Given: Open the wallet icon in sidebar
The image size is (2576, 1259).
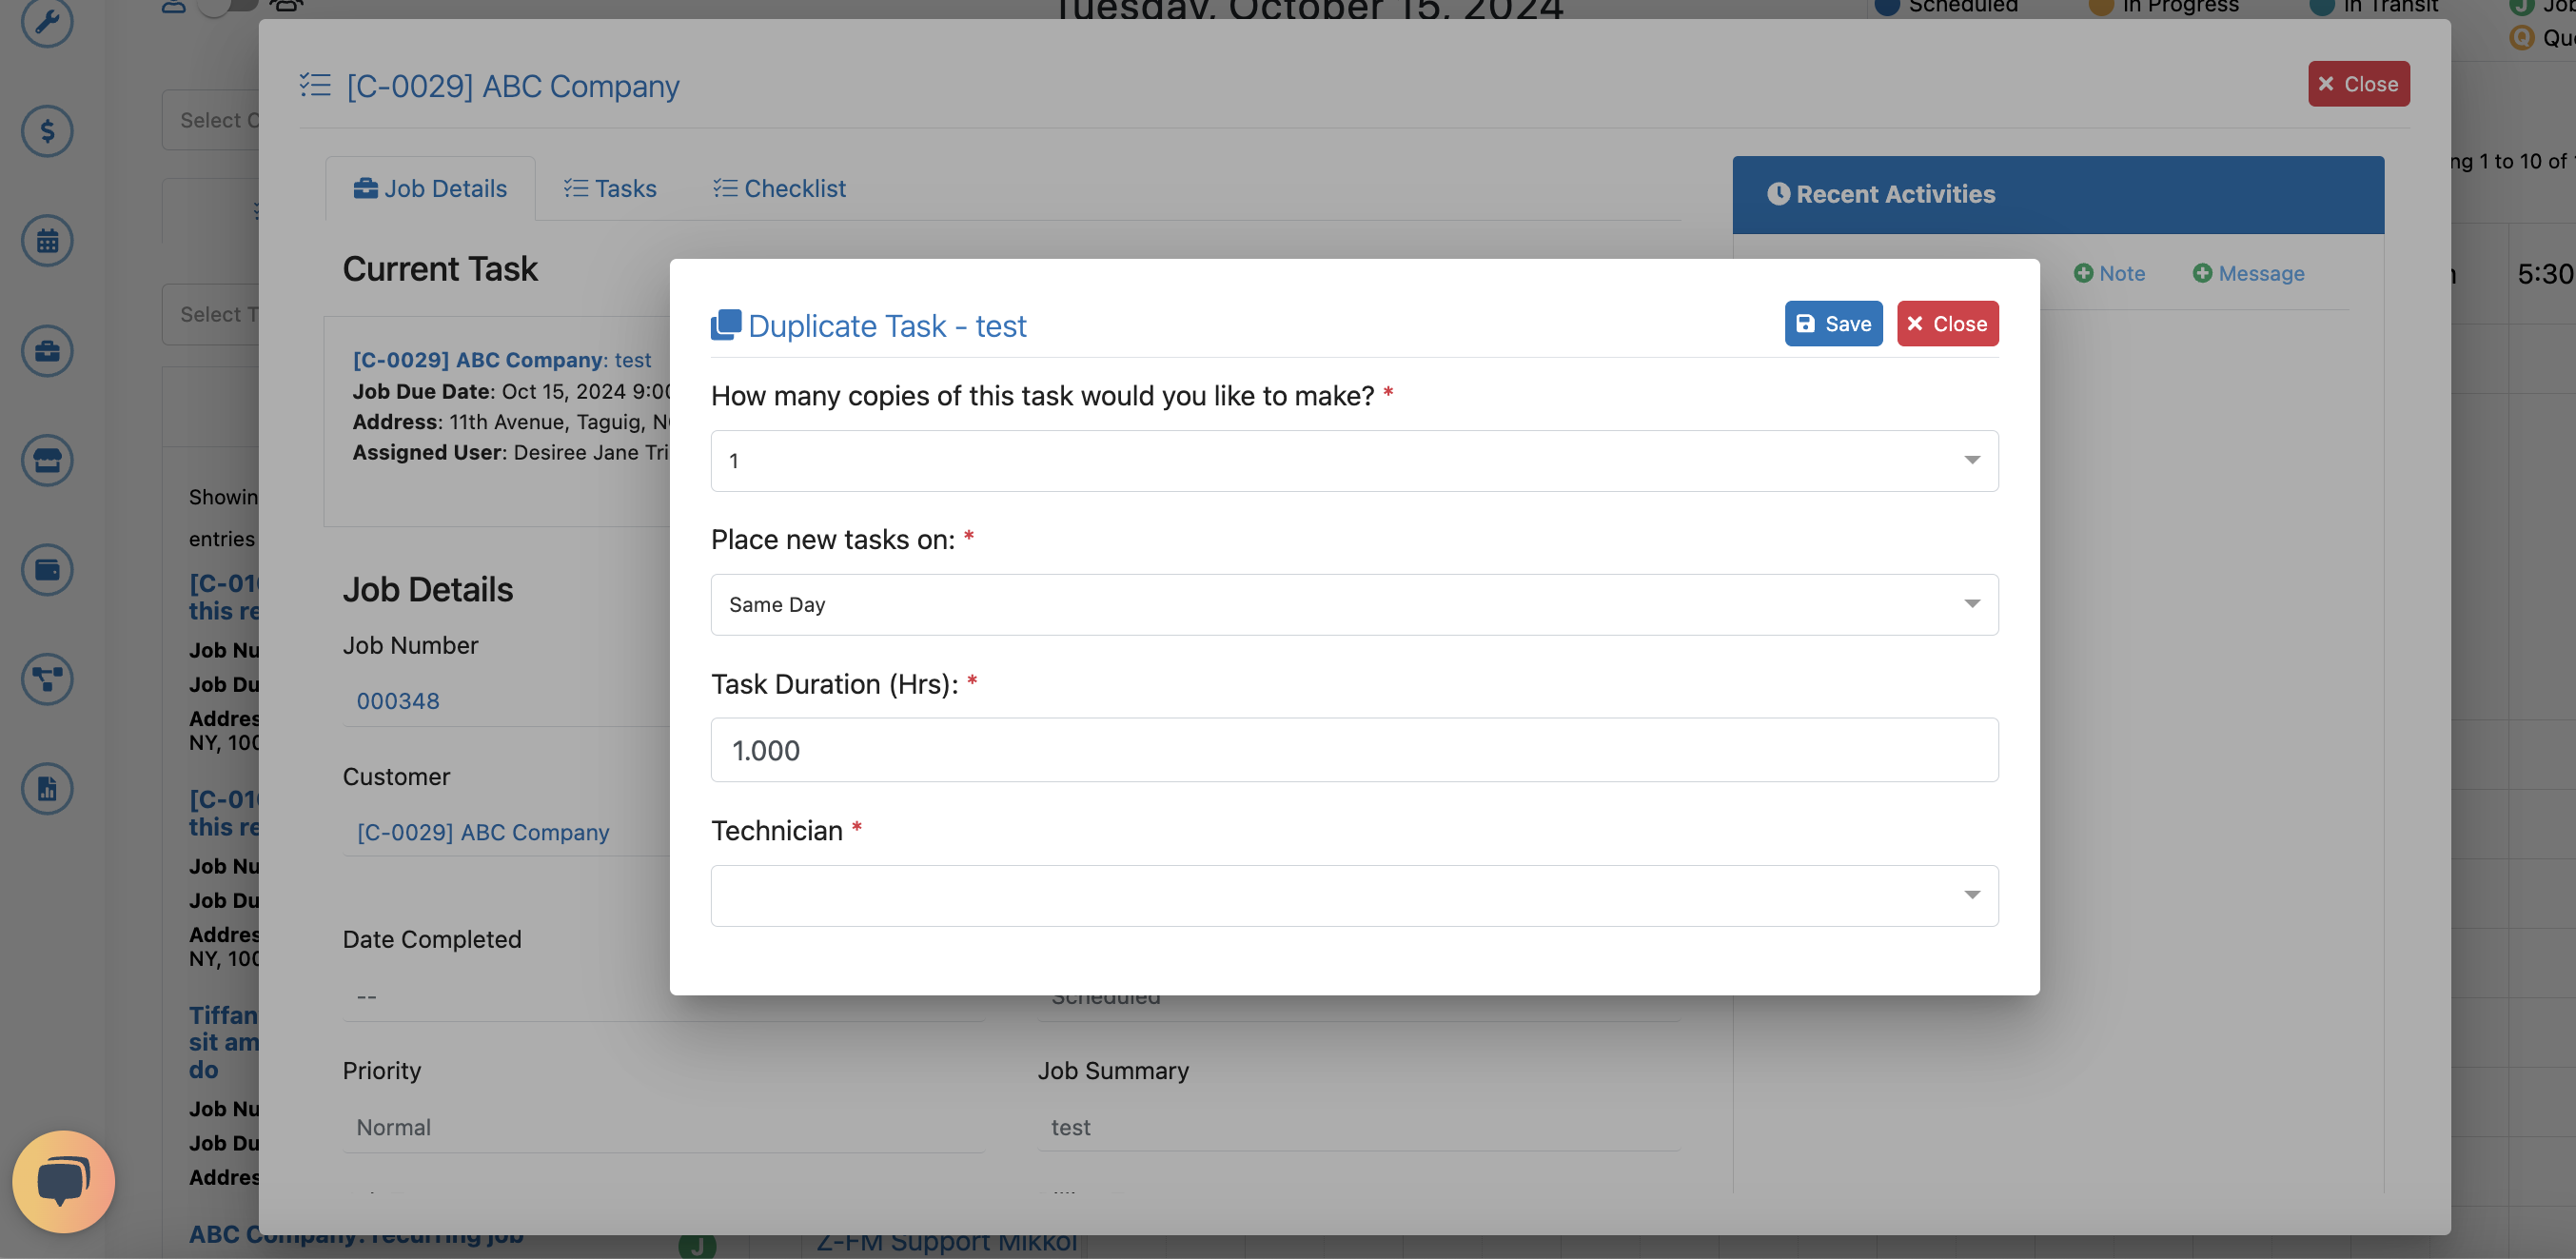Looking at the screenshot, I should (47, 570).
